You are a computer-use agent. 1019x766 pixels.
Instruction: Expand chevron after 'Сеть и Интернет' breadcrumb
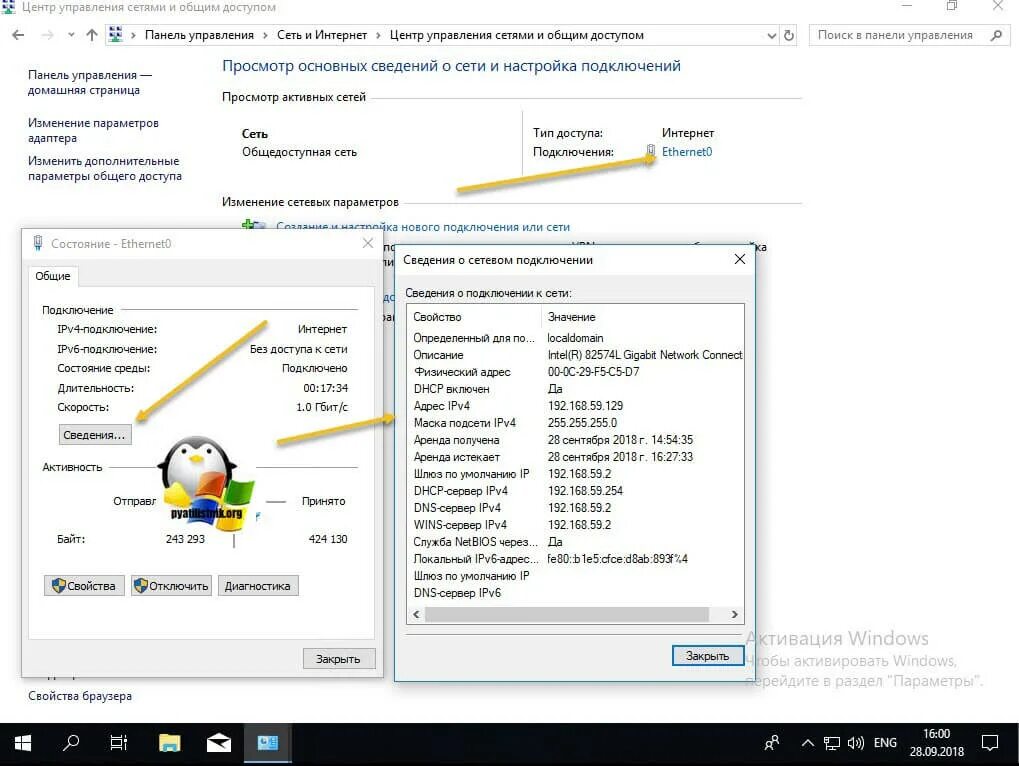pos(378,35)
